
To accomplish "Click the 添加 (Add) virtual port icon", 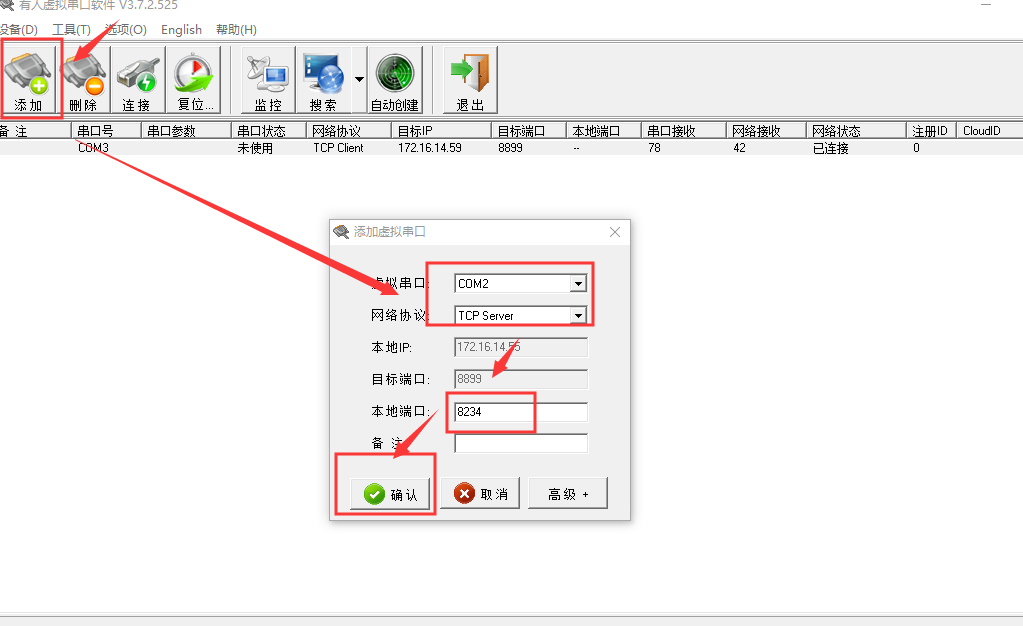I will (x=30, y=79).
